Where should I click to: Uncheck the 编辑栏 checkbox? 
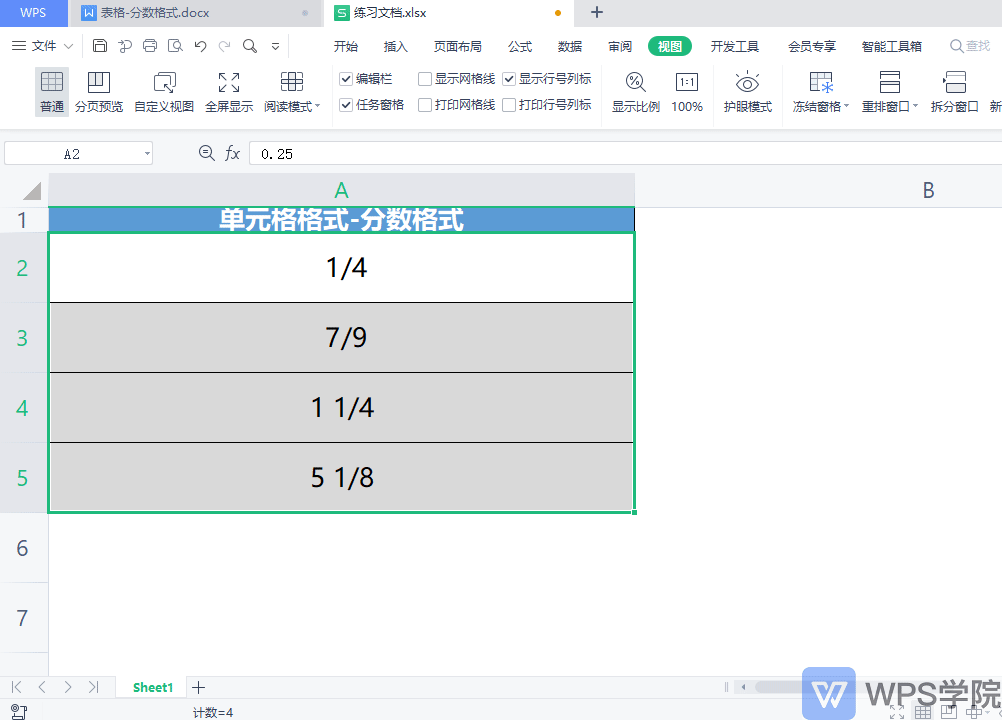click(x=346, y=79)
